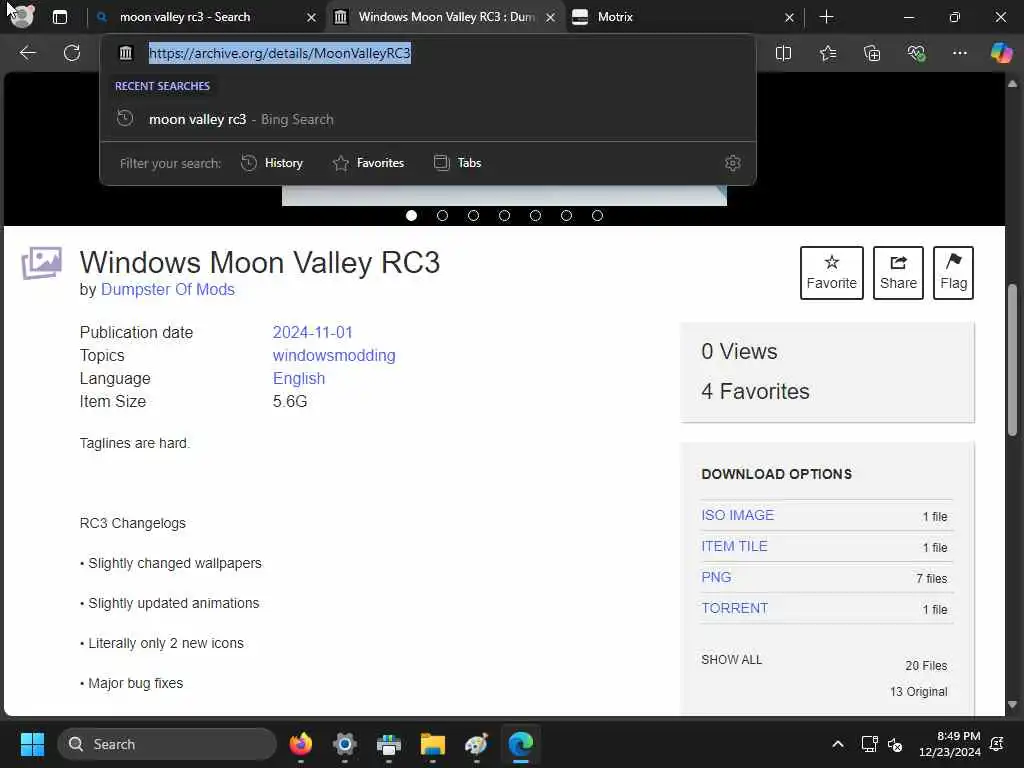Select the first carousel dot
This screenshot has width=1024, height=768.
[x=411, y=216]
